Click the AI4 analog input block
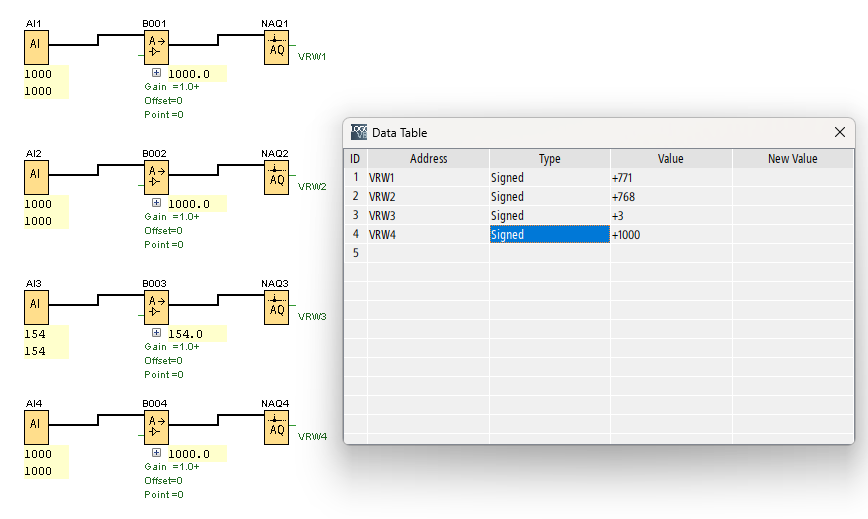This screenshot has height=519, width=868. click(x=35, y=426)
